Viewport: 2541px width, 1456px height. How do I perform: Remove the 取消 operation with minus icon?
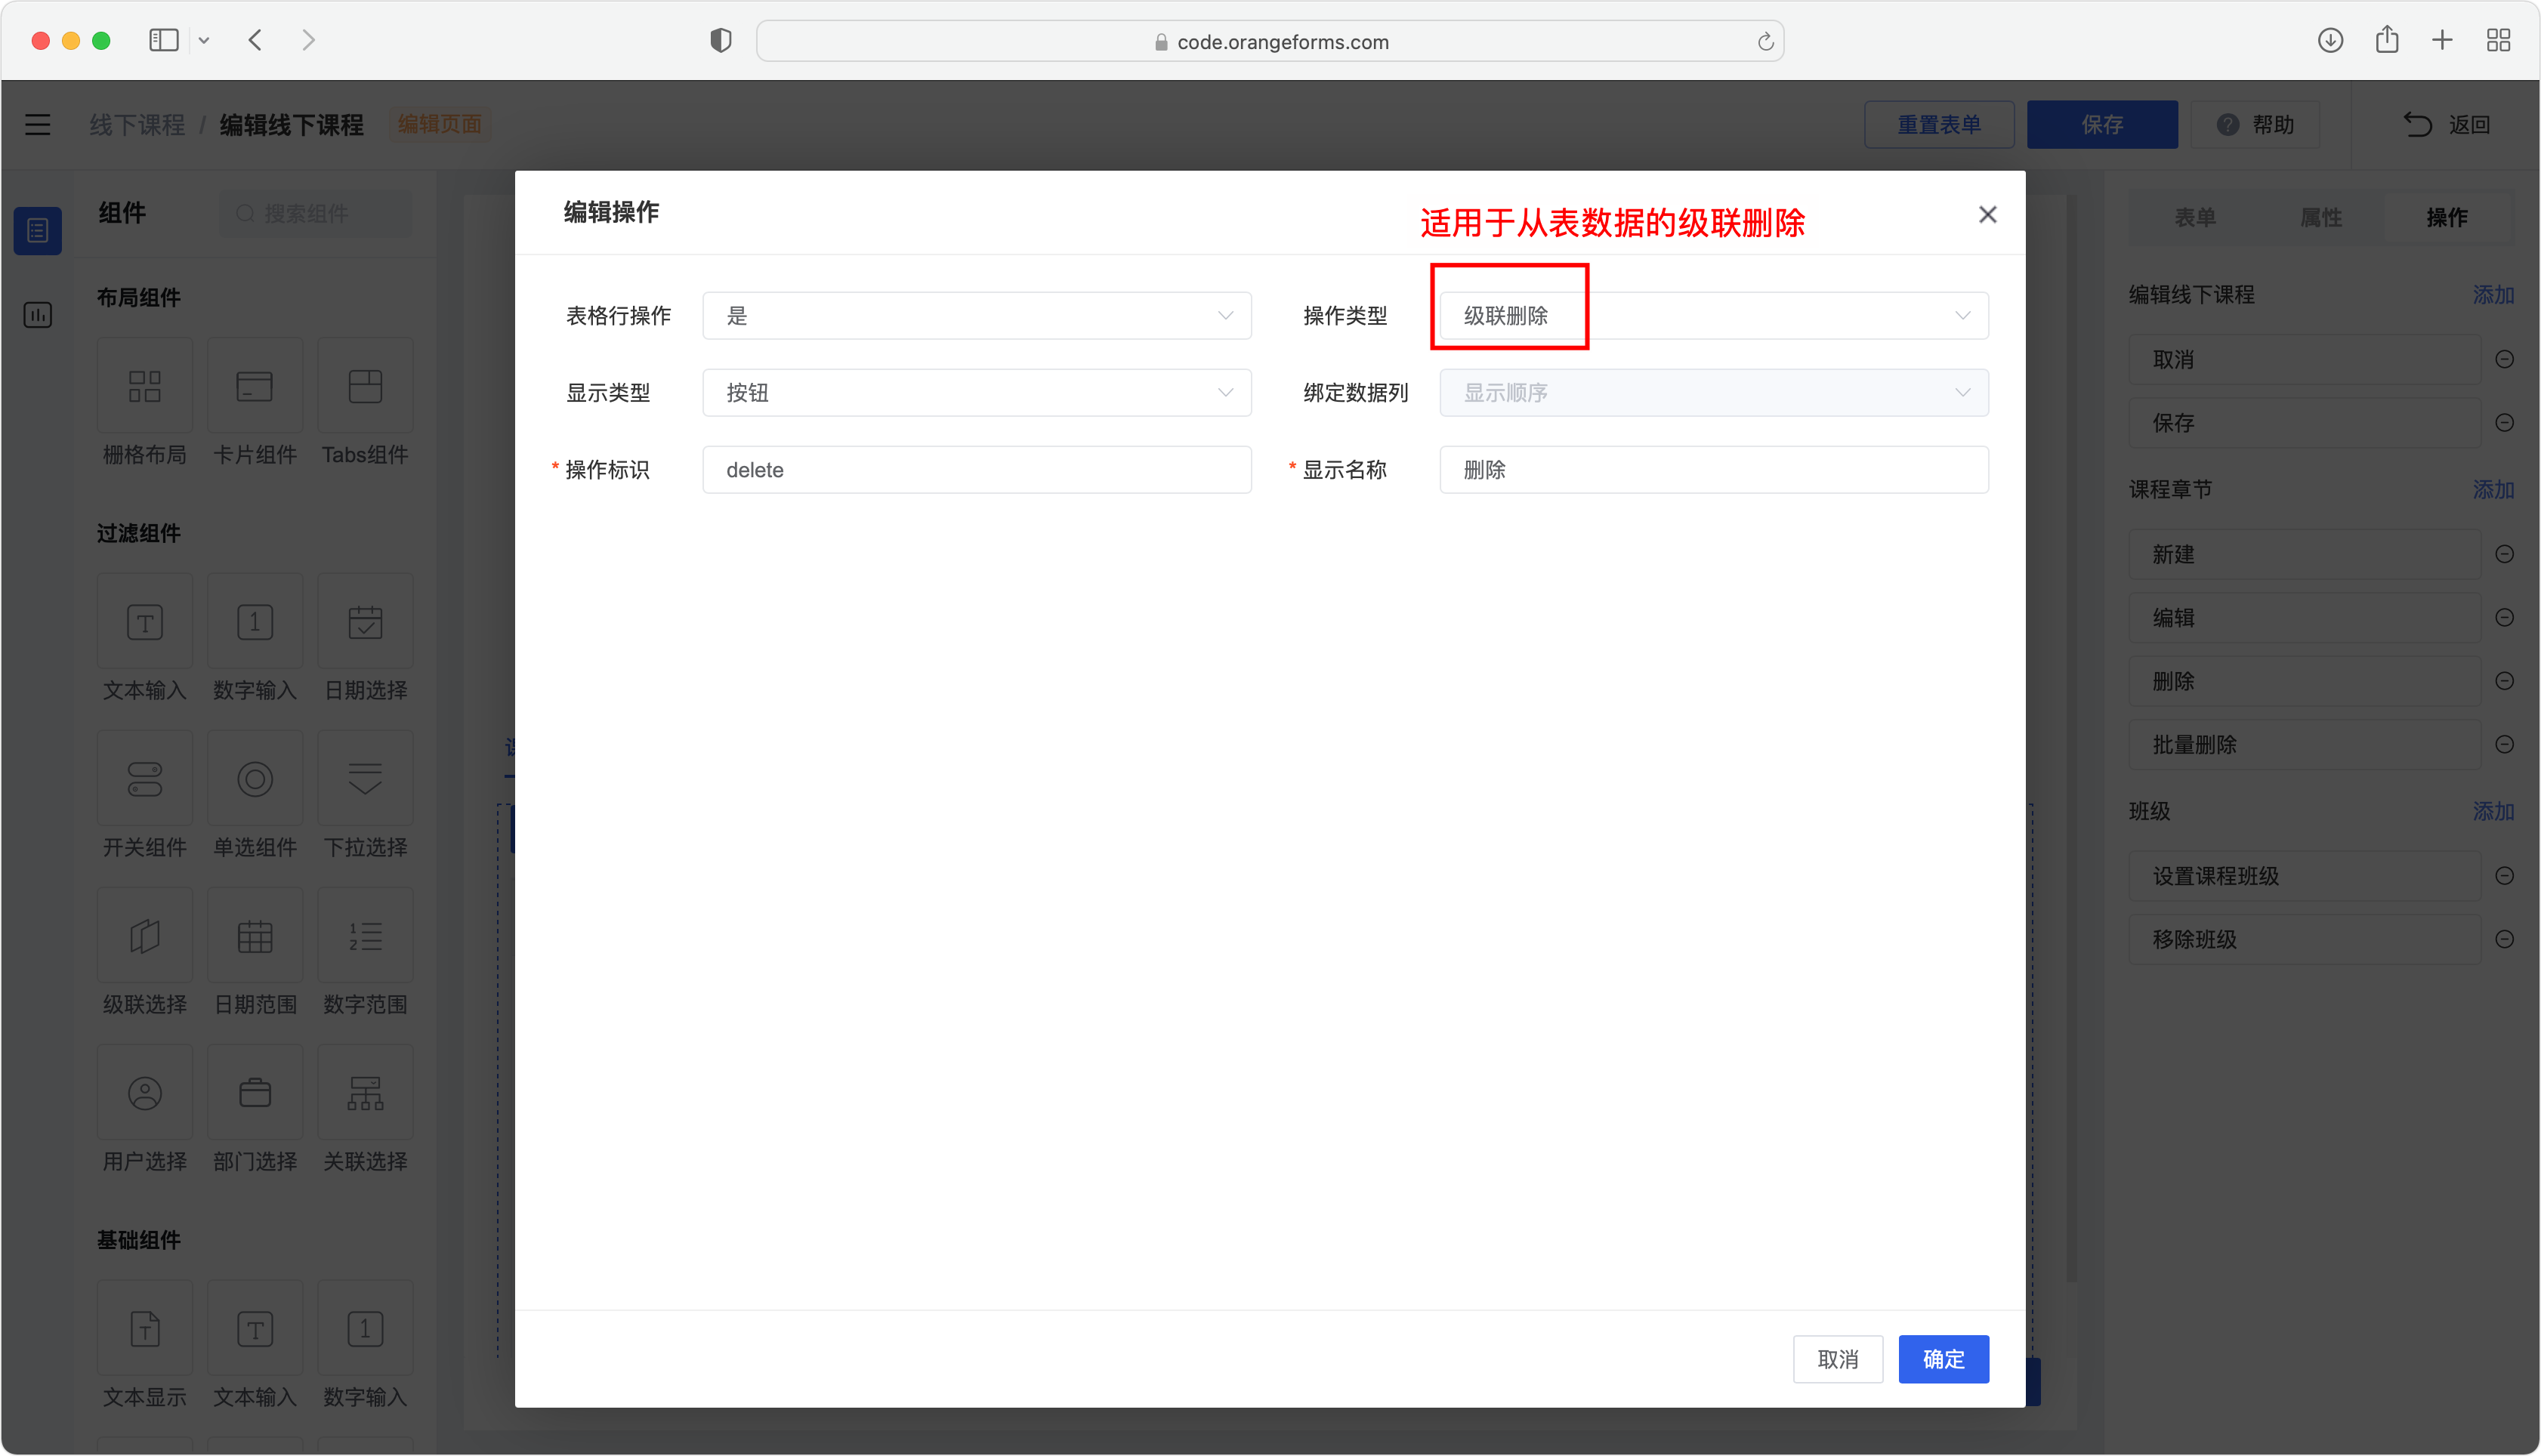tap(2504, 359)
